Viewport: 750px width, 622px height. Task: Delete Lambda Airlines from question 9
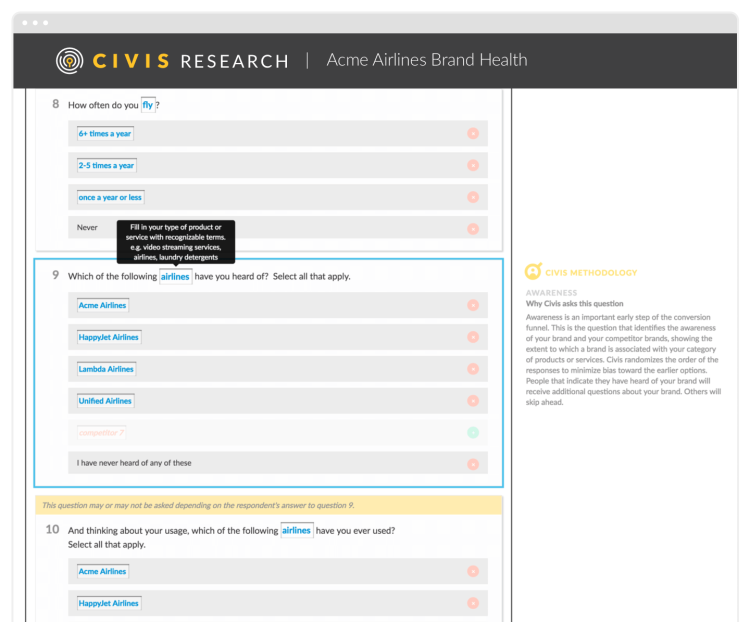pos(473,369)
